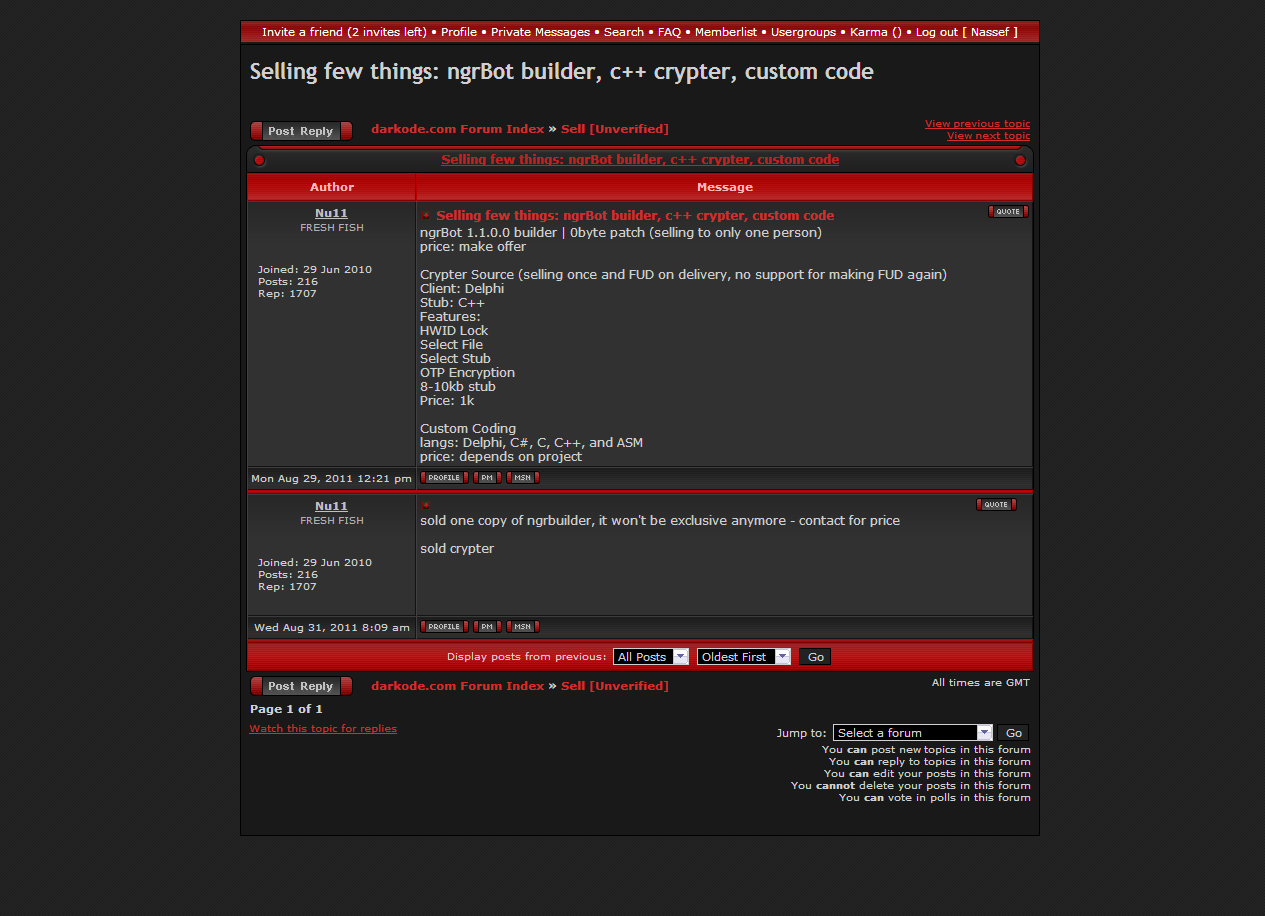Click the Quote icon on first post
The width and height of the screenshot is (1265, 916).
[1008, 212]
